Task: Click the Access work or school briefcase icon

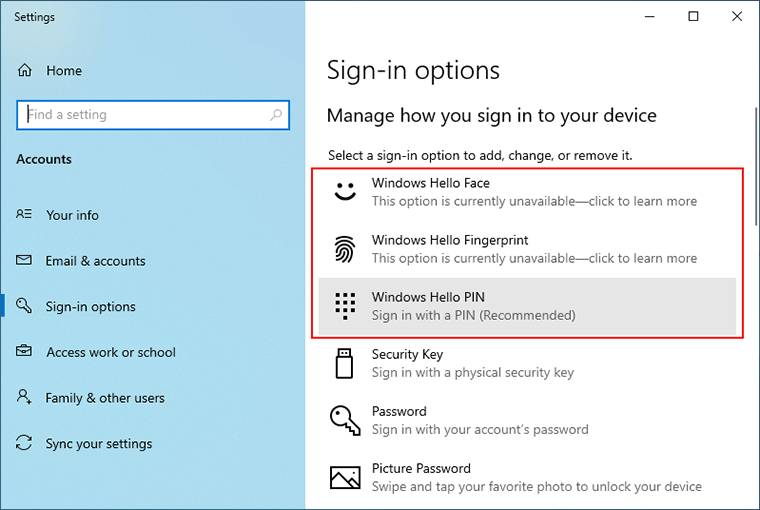Action: [x=24, y=351]
